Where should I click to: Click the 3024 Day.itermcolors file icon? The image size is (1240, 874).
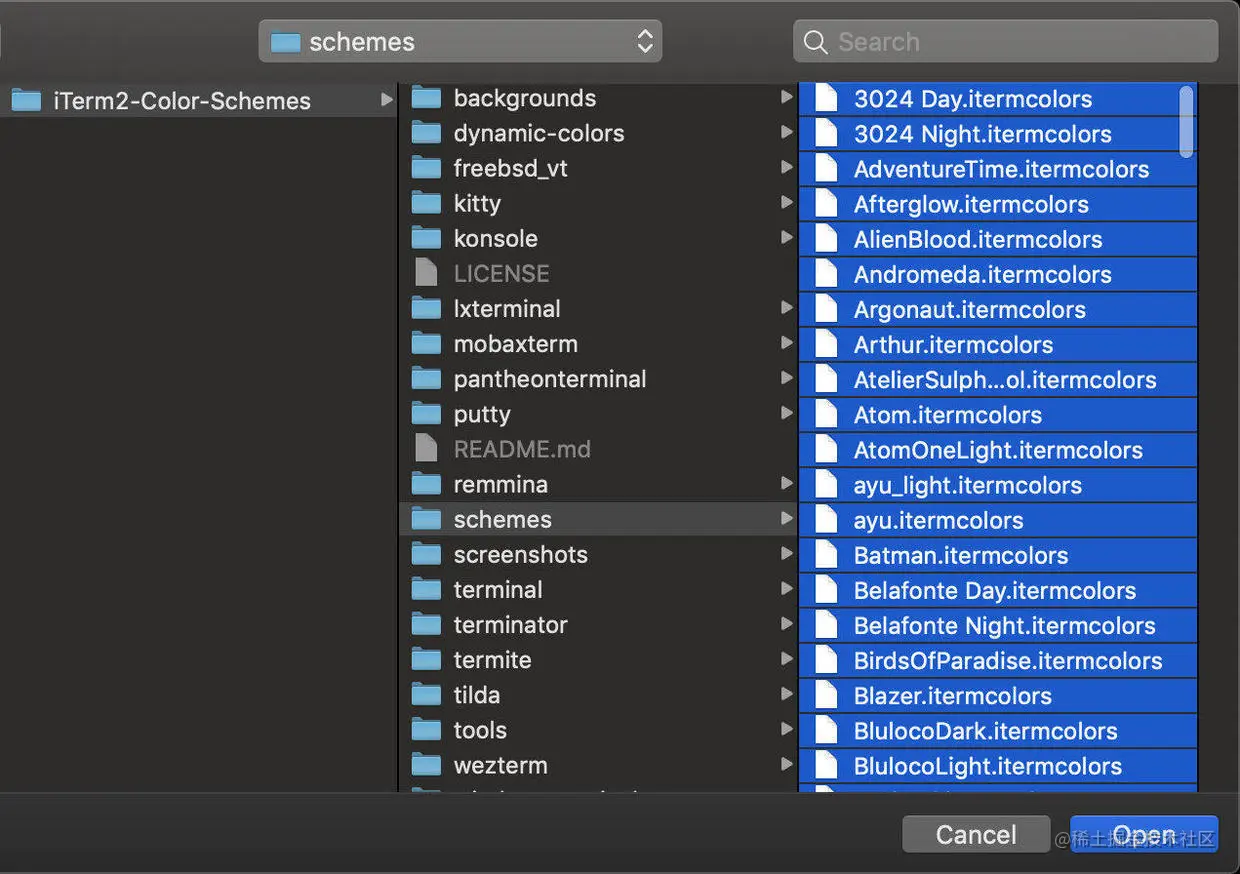click(x=826, y=98)
